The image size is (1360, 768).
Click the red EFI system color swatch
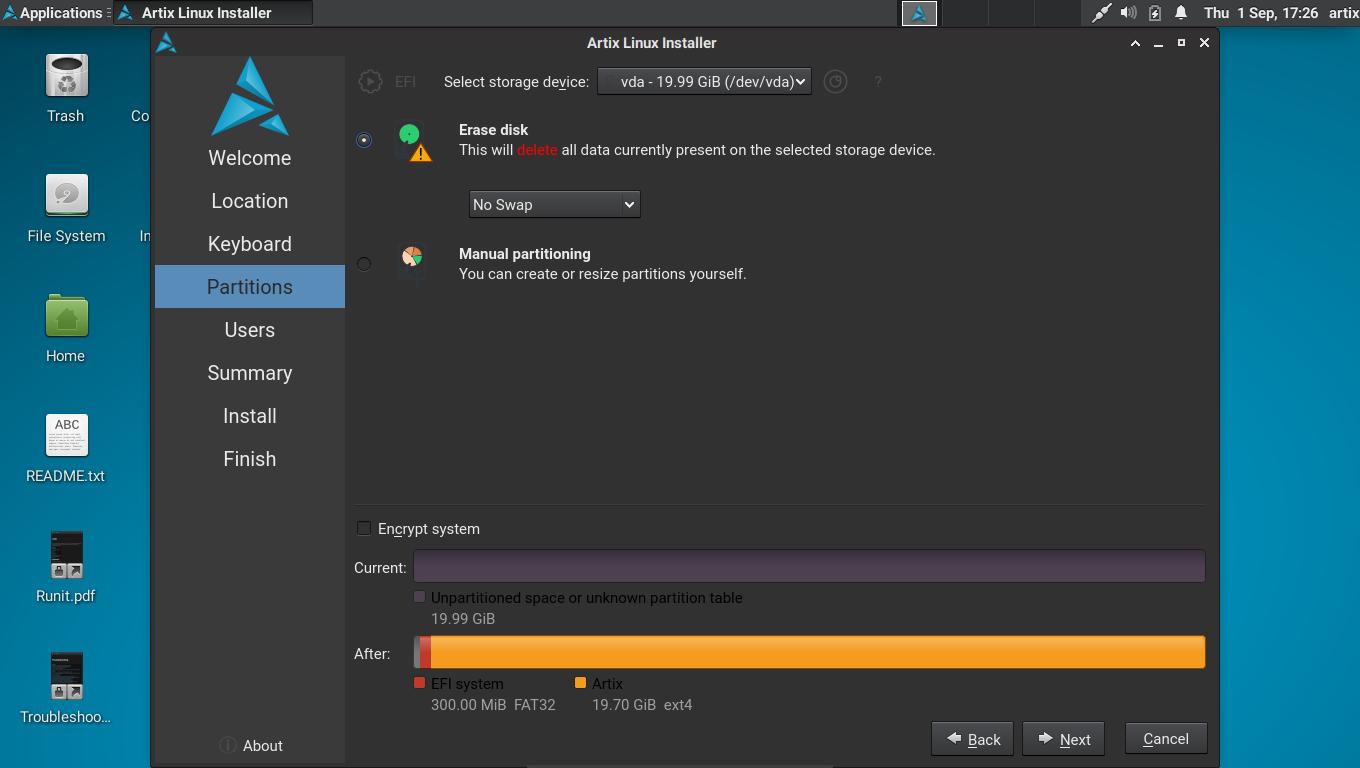pyautogui.click(x=420, y=683)
